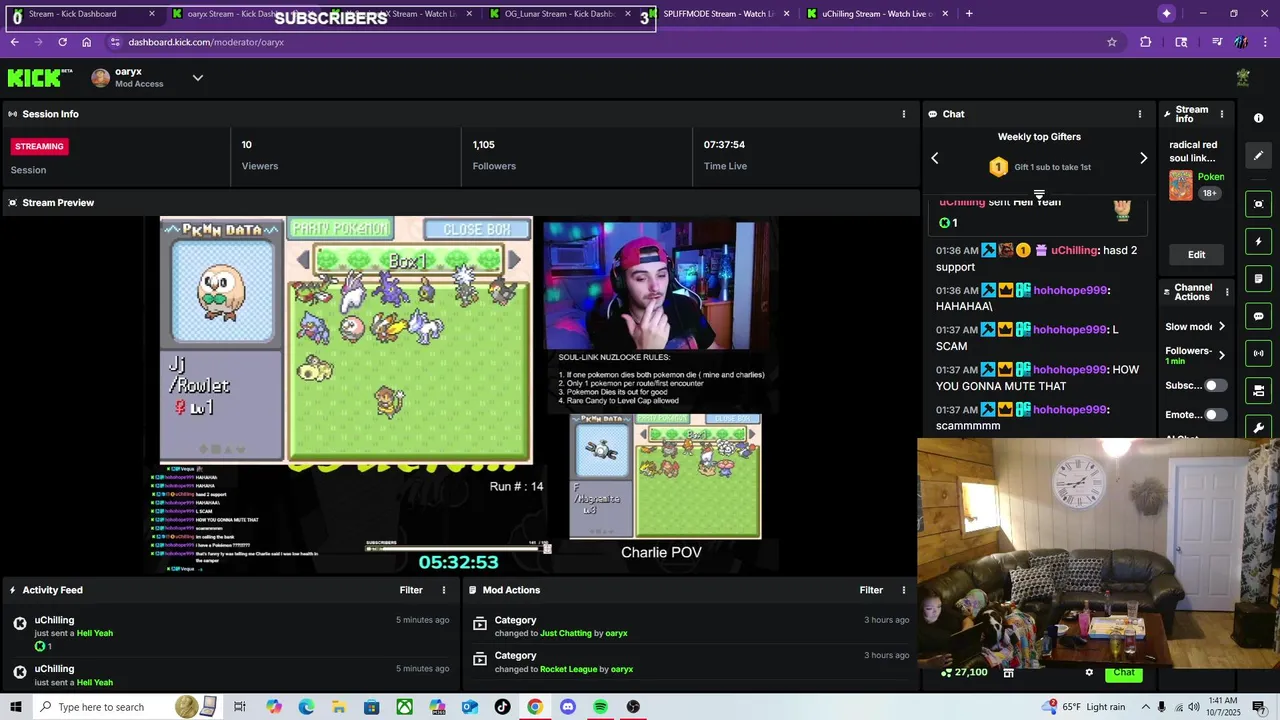Click the Kick logo
This screenshot has height=720, width=1280.
click(40, 78)
